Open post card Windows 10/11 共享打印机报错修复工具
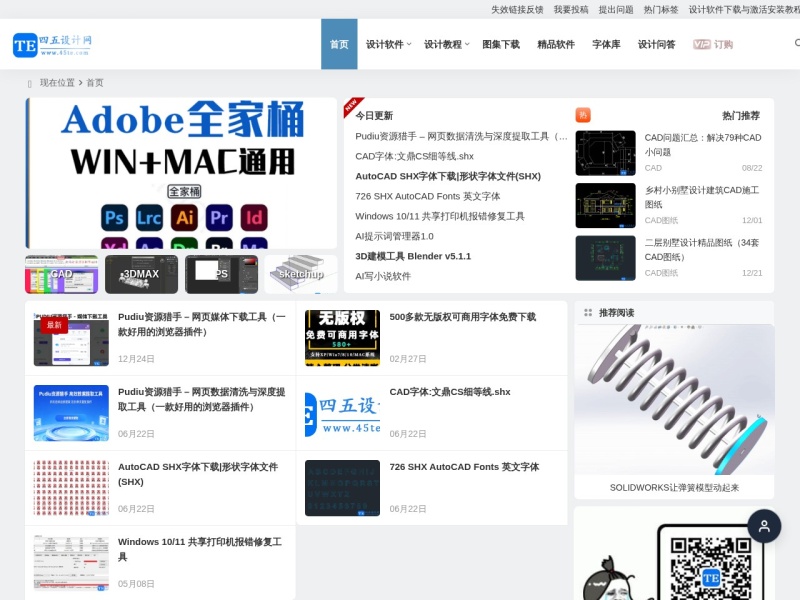Screen dimensions: 800x600 tap(199, 549)
